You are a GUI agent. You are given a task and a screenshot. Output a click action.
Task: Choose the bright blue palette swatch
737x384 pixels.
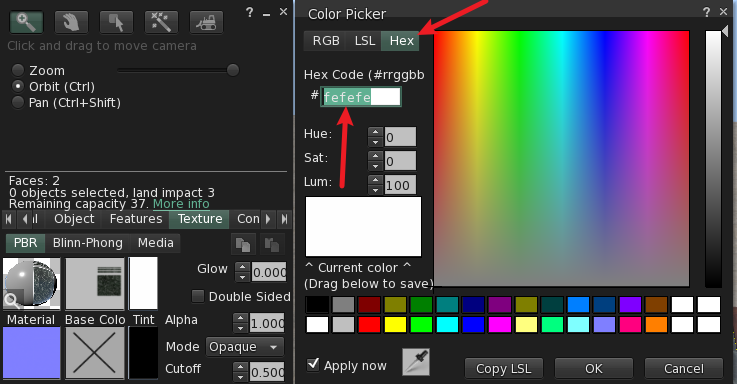(473, 324)
